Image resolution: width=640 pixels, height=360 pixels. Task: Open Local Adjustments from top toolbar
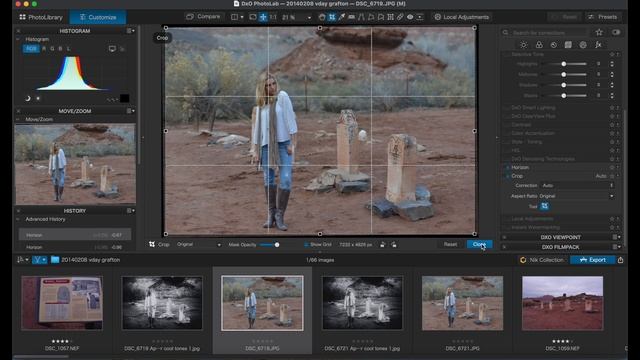point(462,17)
